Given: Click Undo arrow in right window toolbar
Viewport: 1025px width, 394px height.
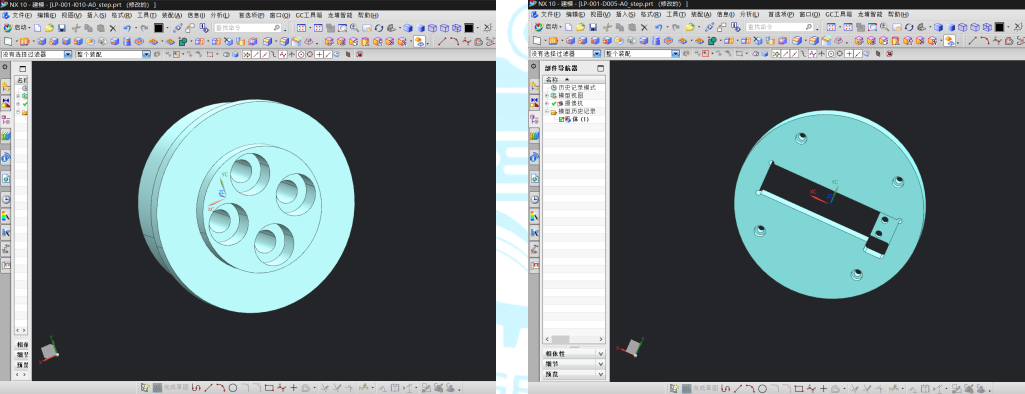Looking at the screenshot, I should [x=658, y=27].
